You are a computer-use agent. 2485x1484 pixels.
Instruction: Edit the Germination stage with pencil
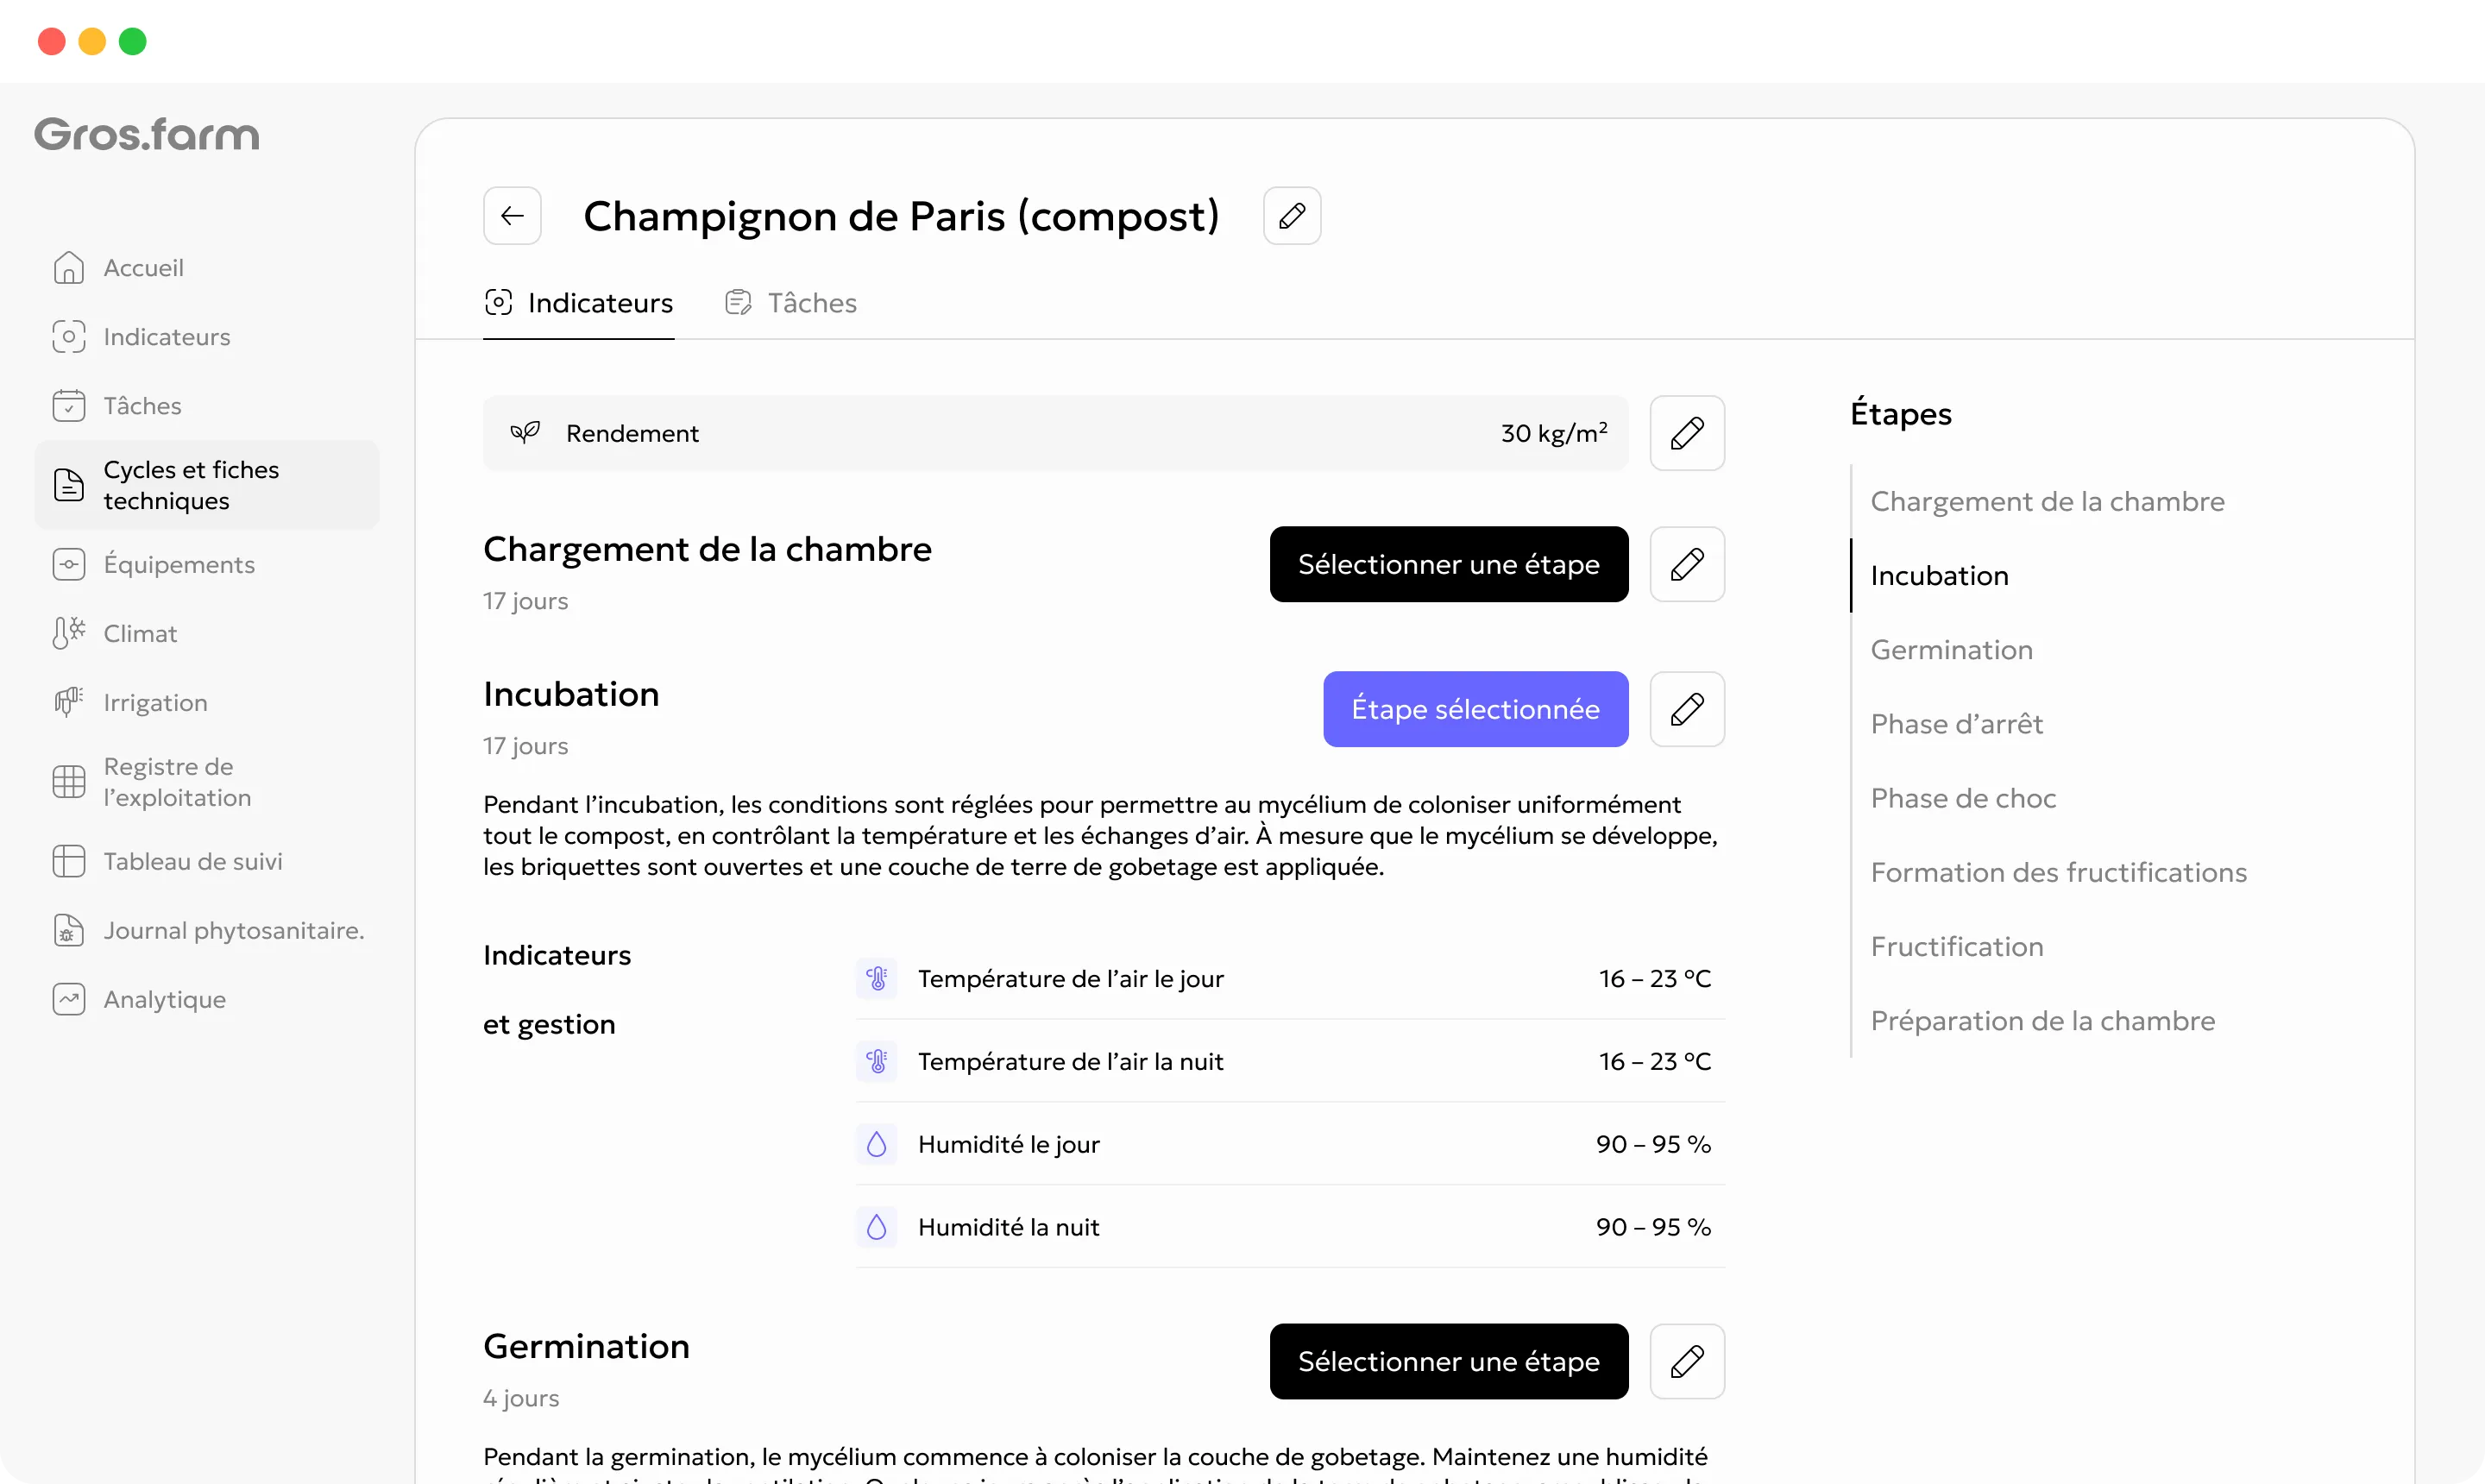click(1687, 1361)
